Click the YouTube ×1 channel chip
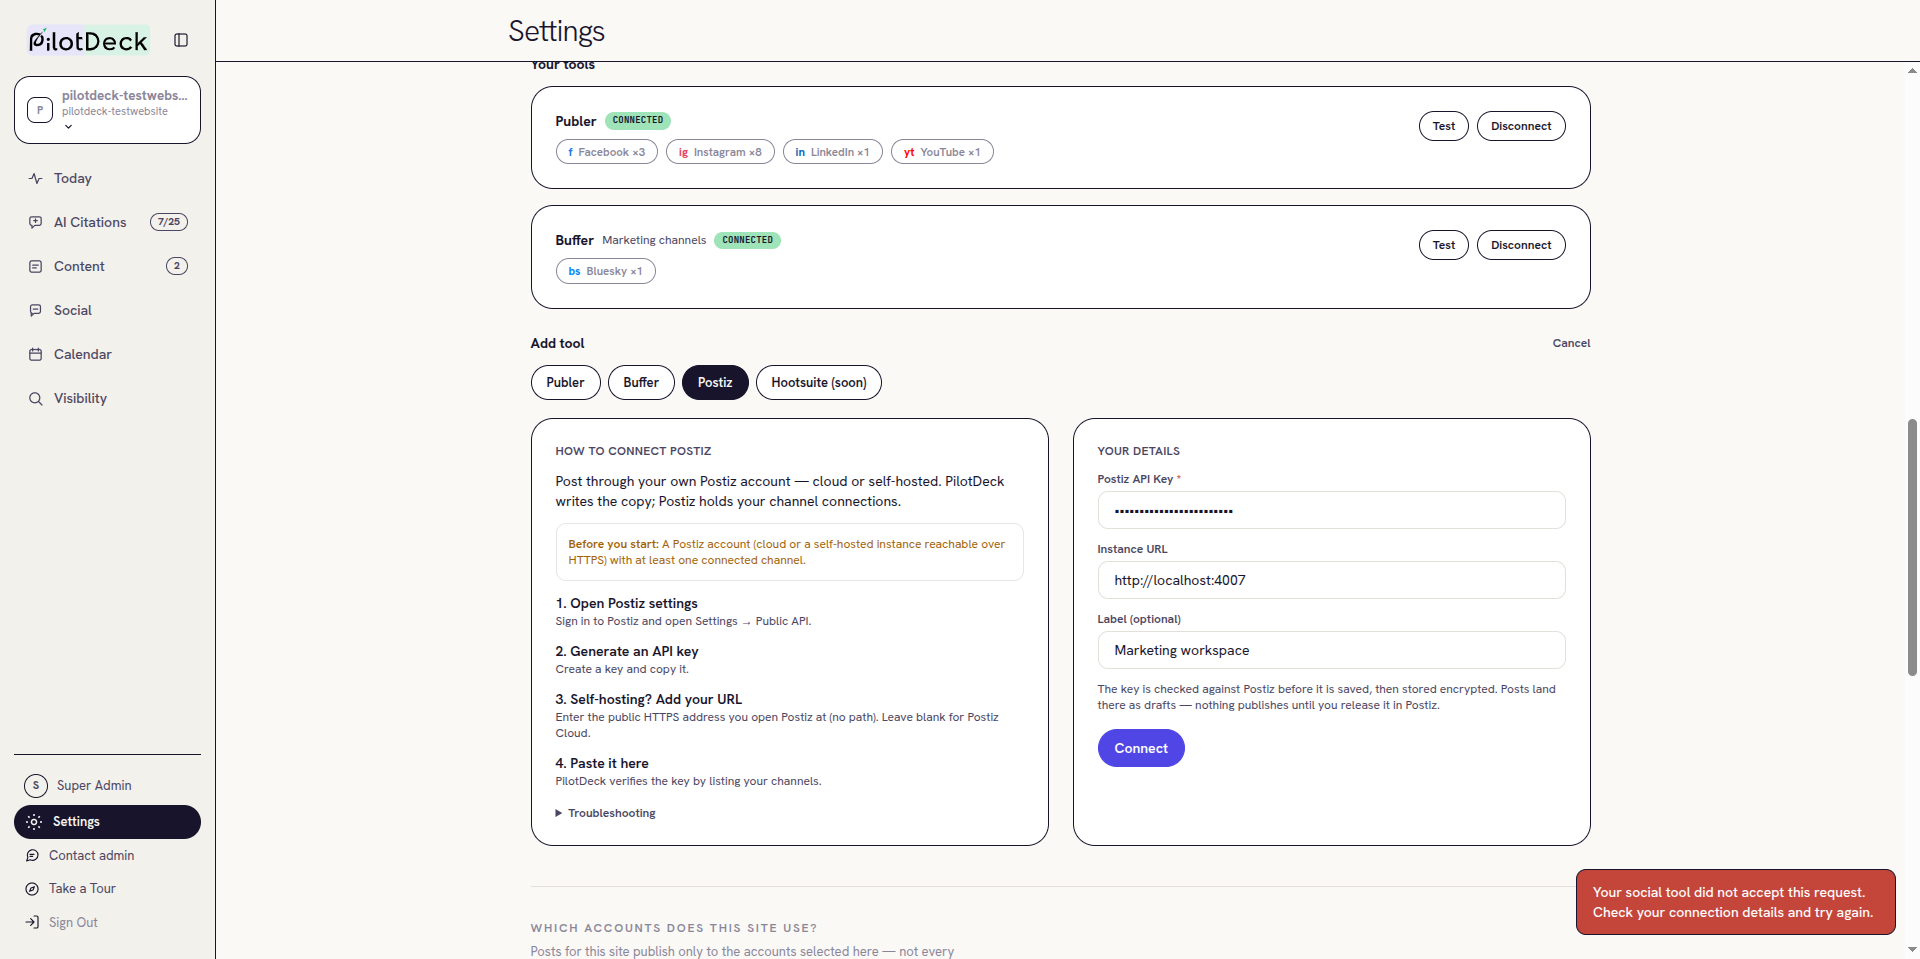The image size is (1920, 959). click(x=942, y=152)
